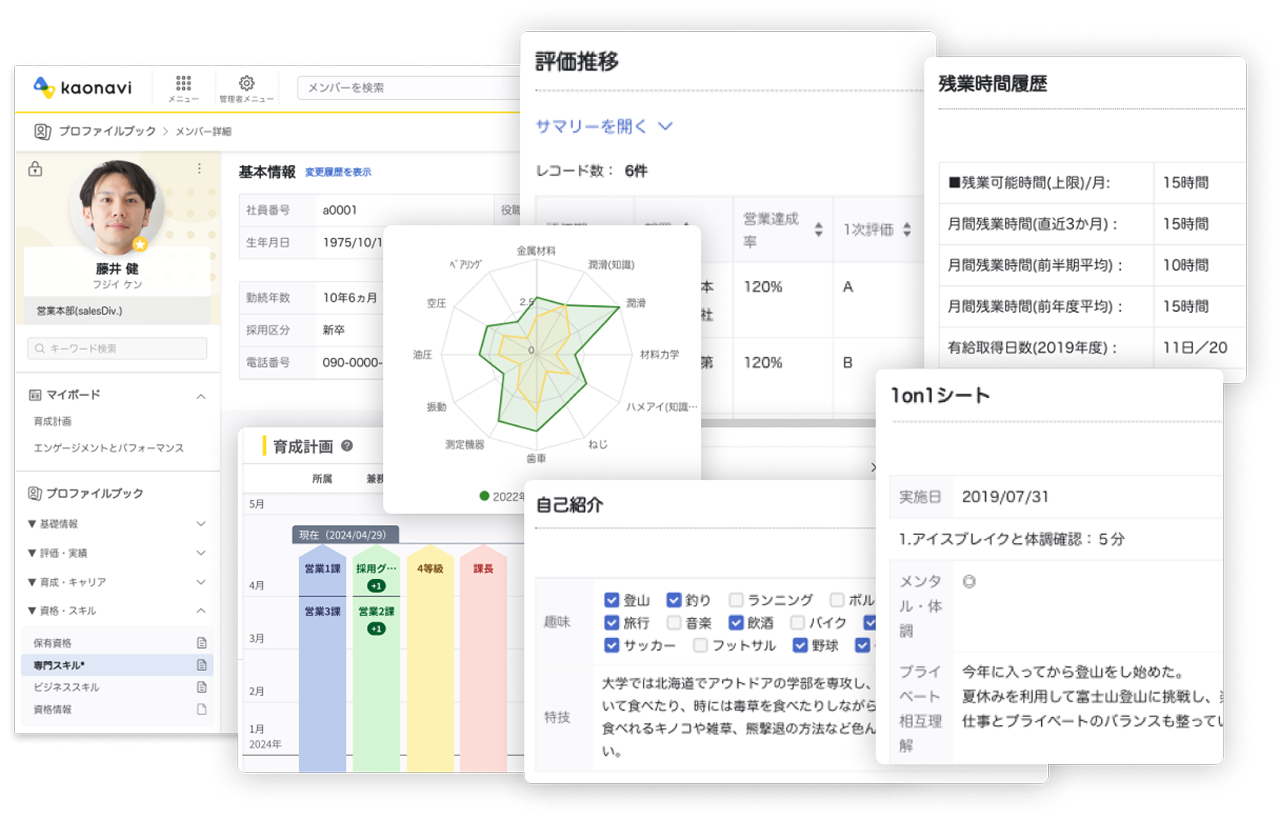Select 育成計画 under マイボード

point(52,423)
